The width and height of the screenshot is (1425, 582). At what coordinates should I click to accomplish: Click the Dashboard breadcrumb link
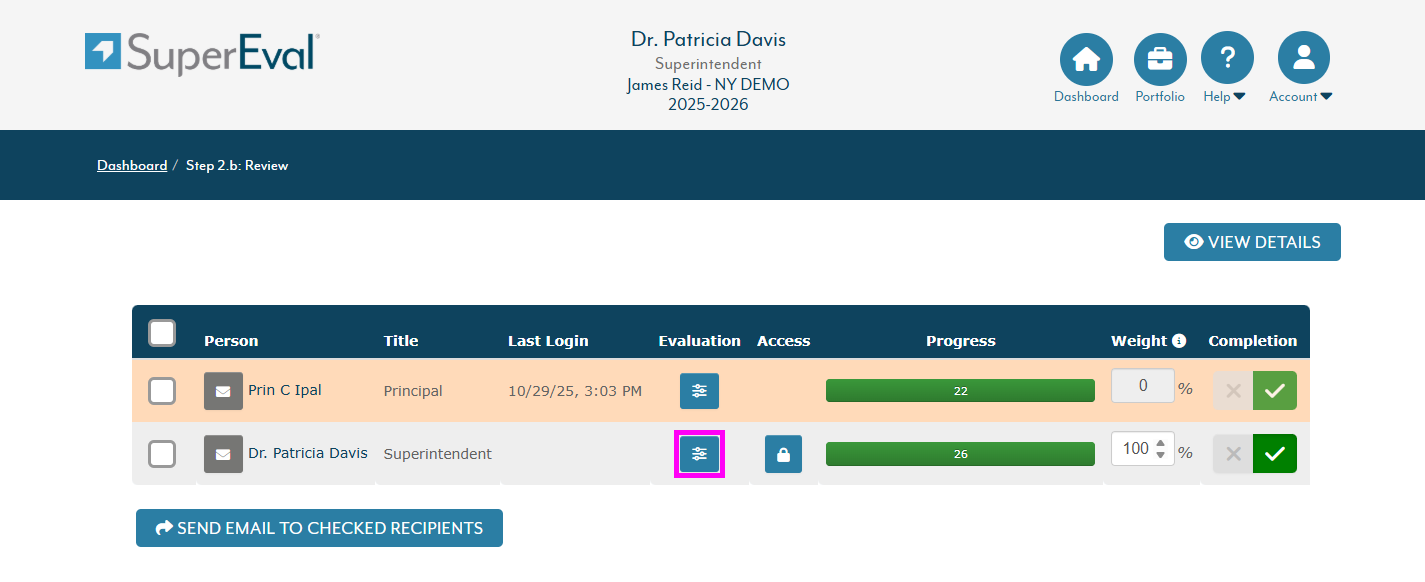[132, 166]
